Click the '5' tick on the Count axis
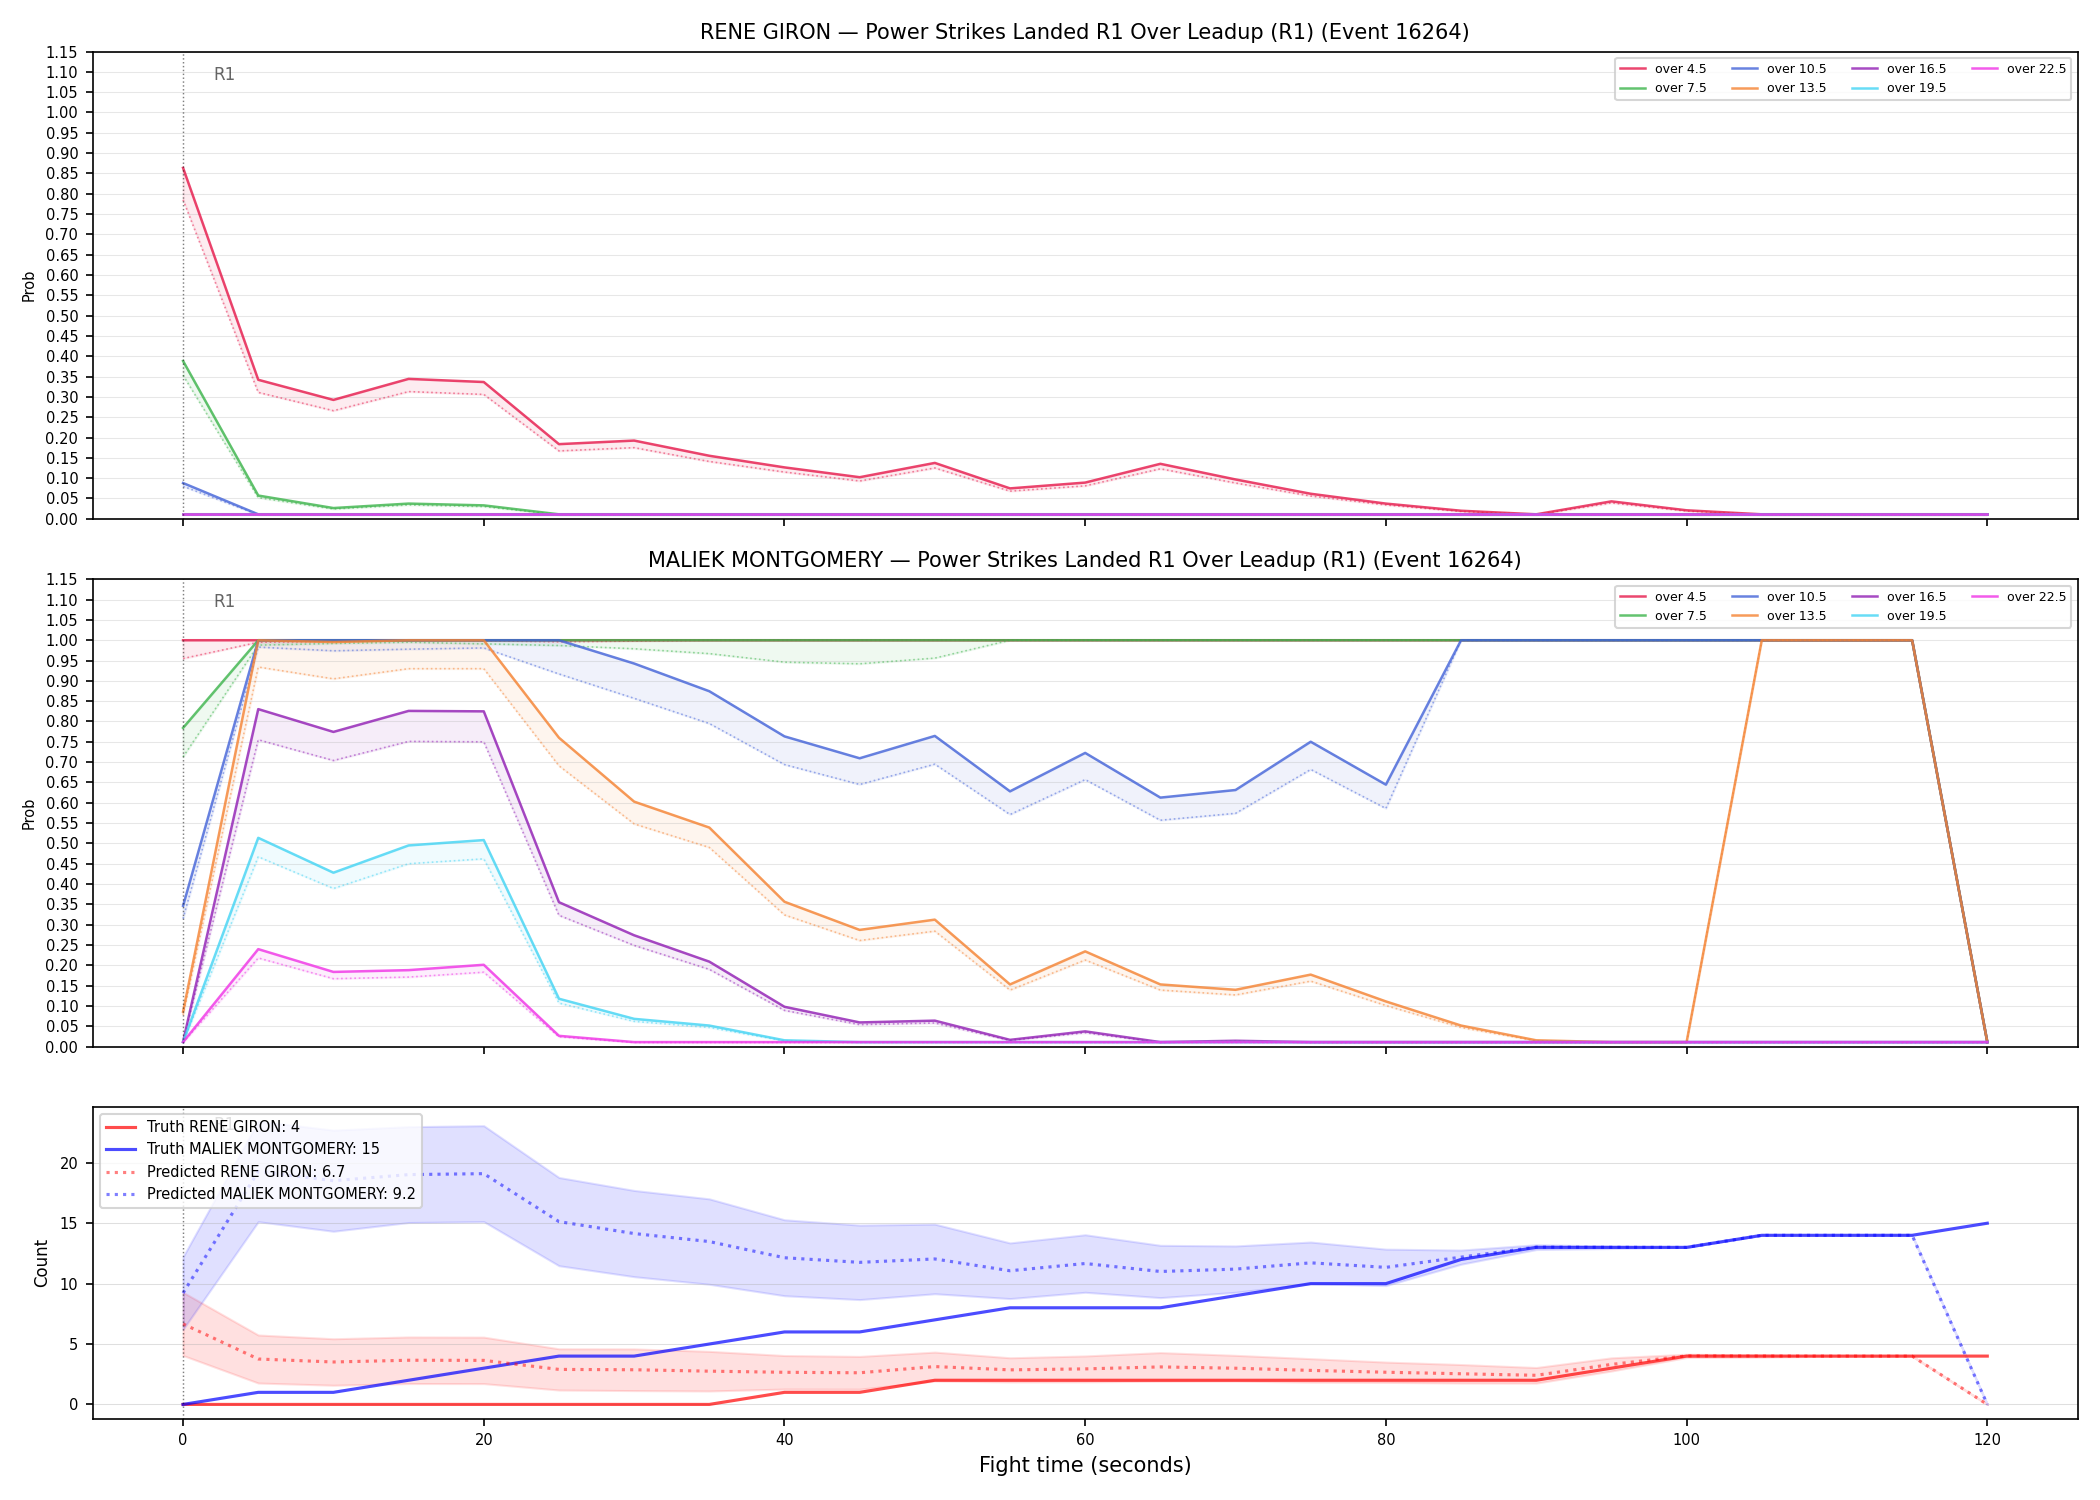The width and height of the screenshot is (2100, 1500). pos(73,1344)
